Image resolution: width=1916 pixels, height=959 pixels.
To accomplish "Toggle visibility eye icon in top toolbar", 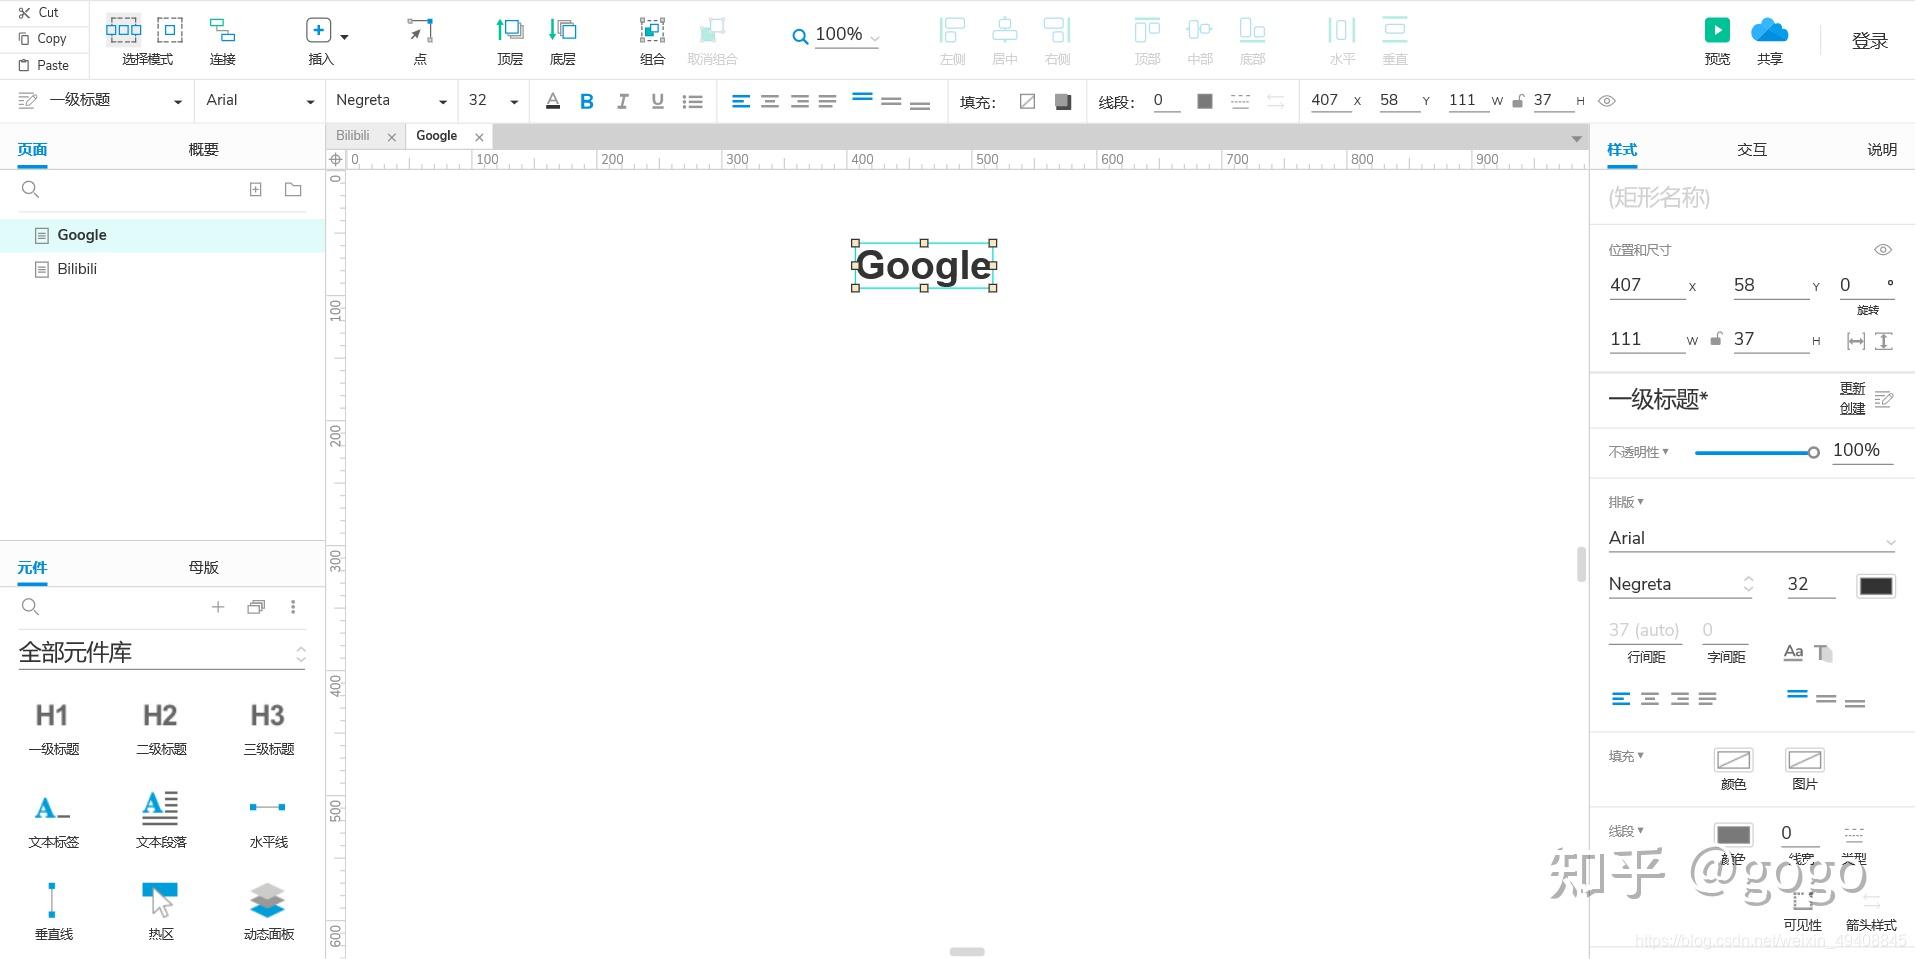I will click(x=1607, y=101).
